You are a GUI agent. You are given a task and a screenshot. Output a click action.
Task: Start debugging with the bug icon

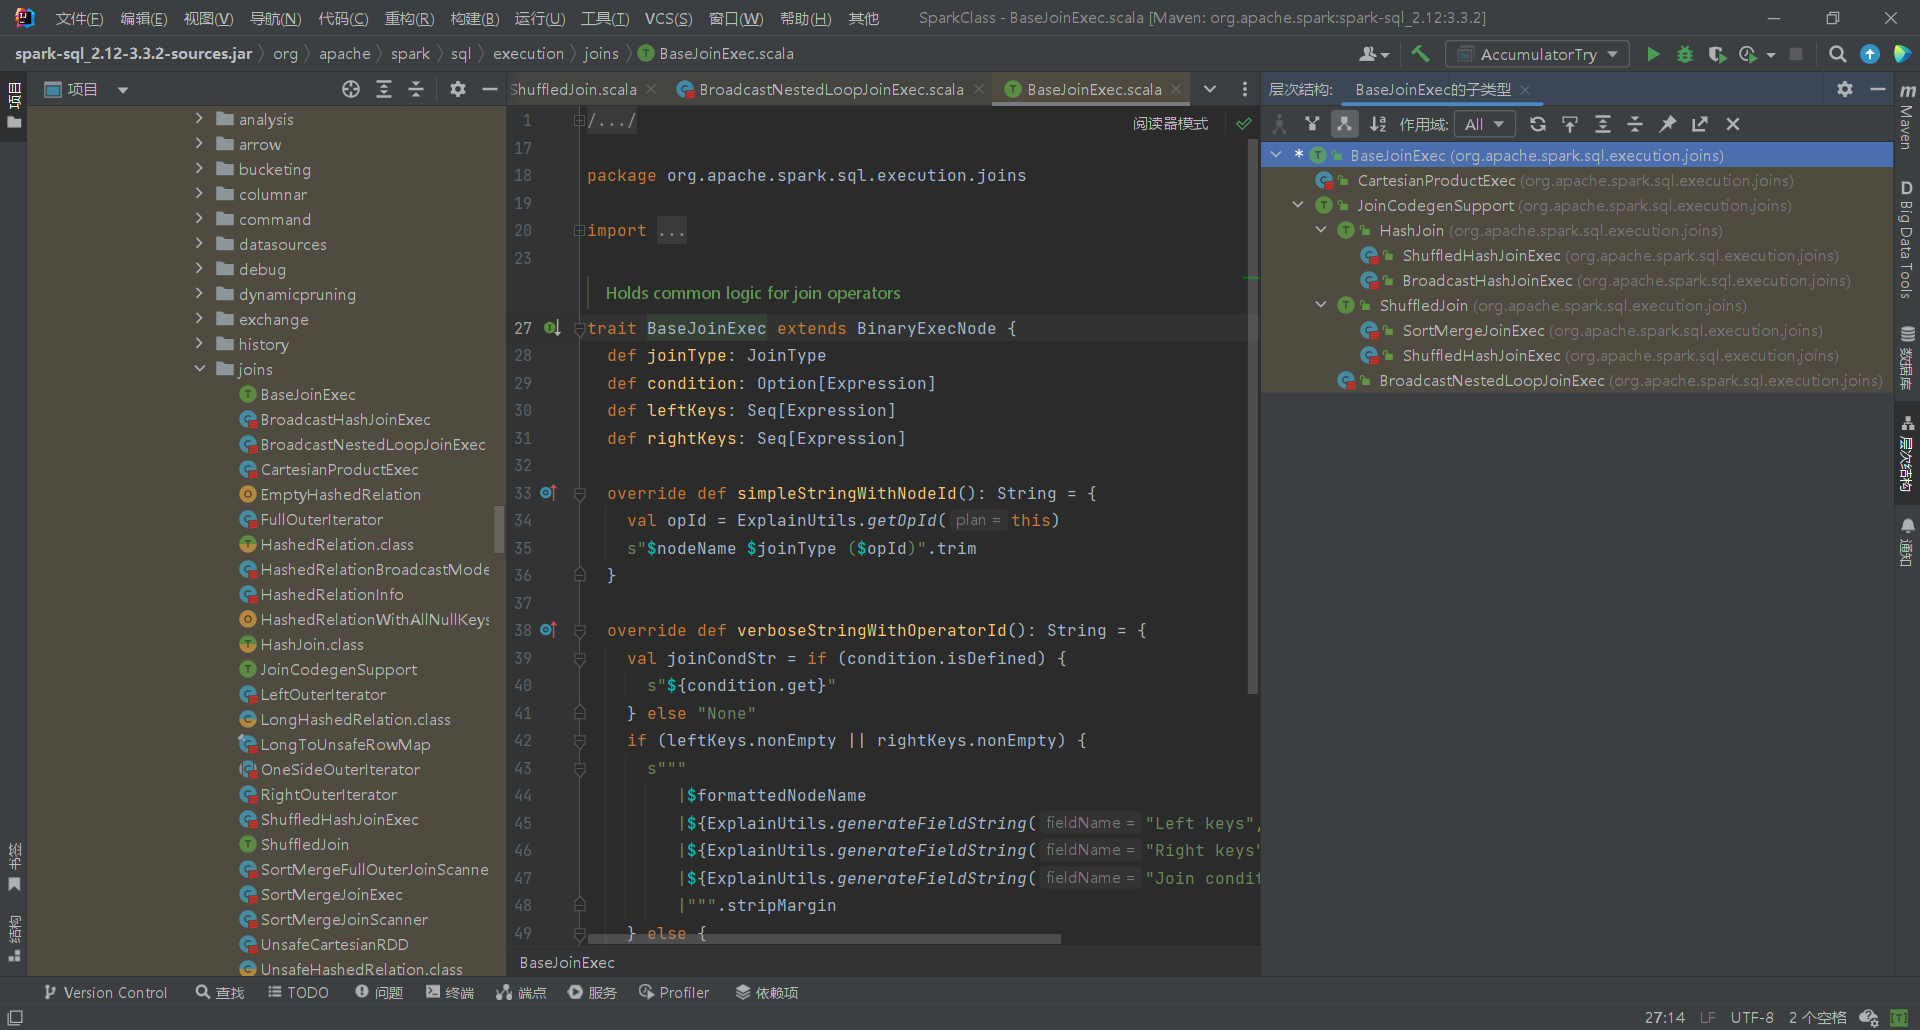[1685, 54]
